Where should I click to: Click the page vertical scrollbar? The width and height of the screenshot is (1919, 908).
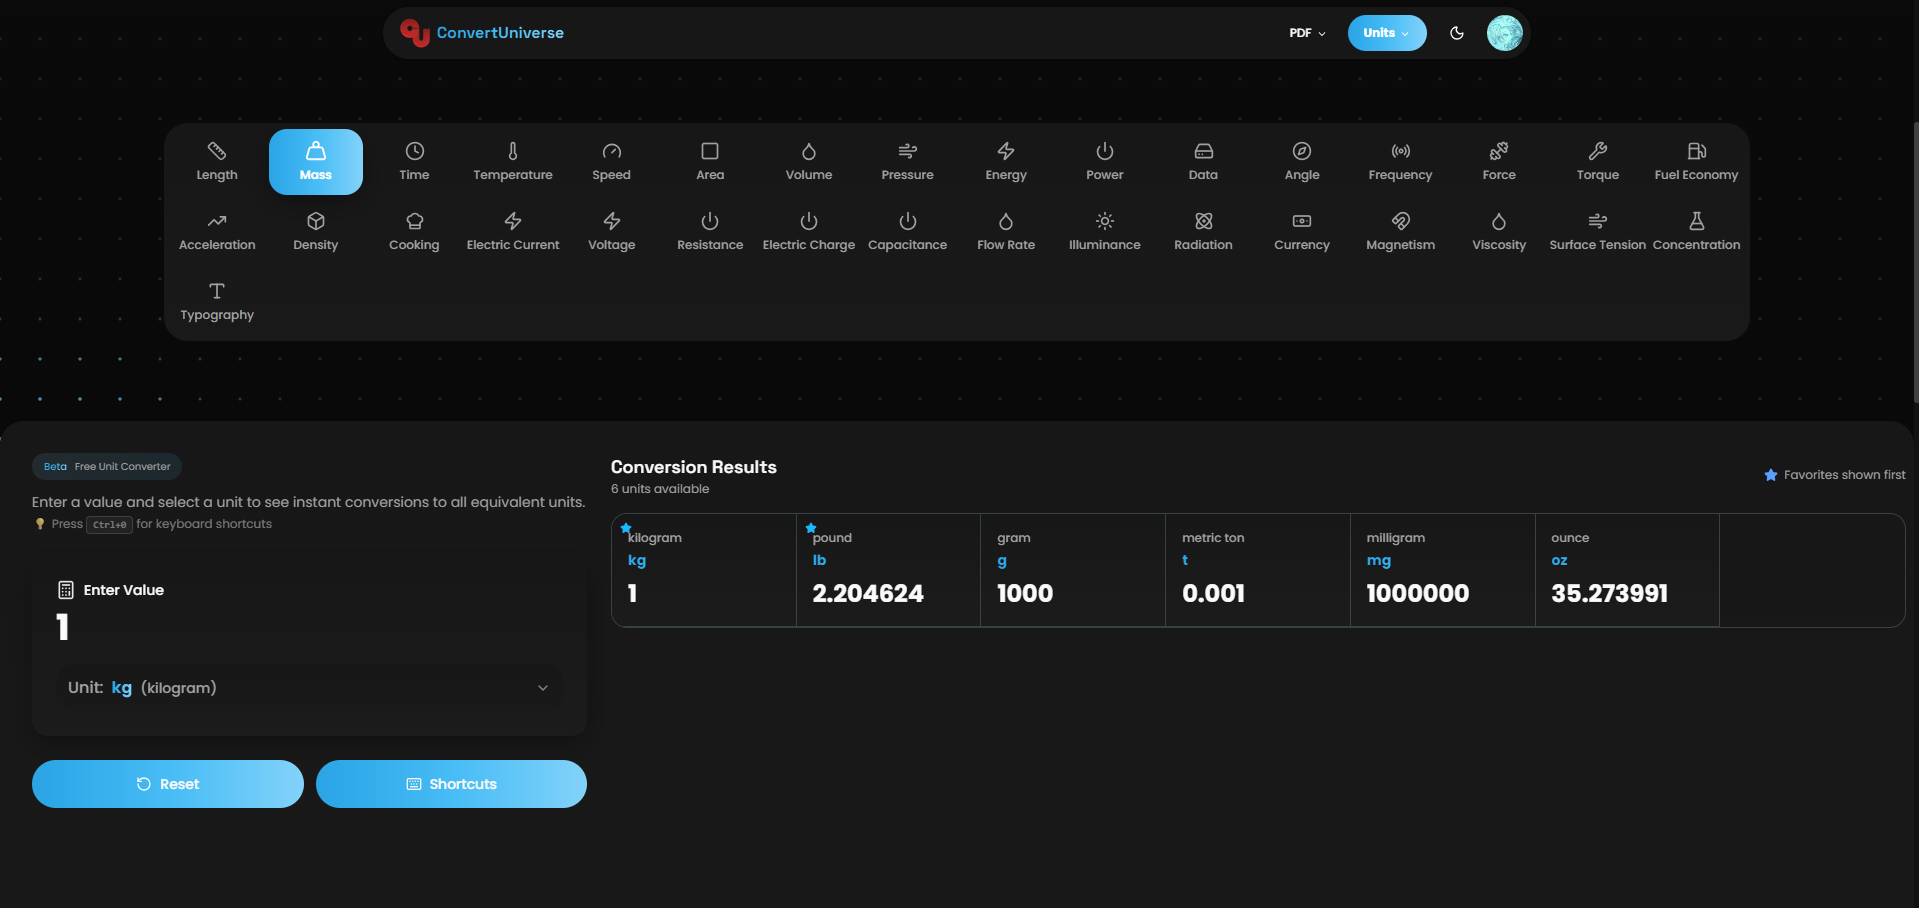[1915, 260]
